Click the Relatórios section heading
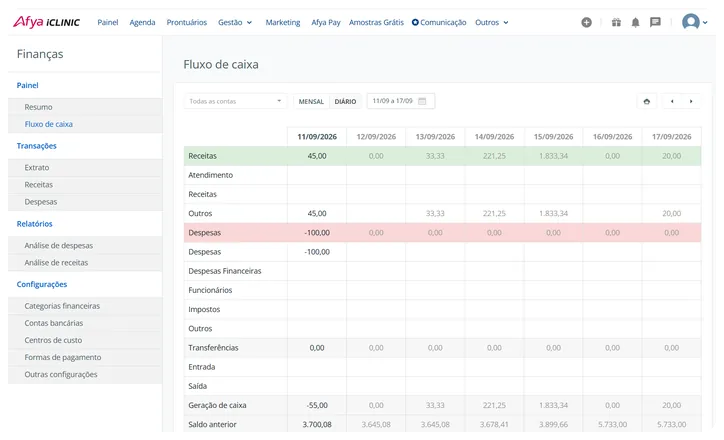The height and width of the screenshot is (440, 724). click(35, 224)
